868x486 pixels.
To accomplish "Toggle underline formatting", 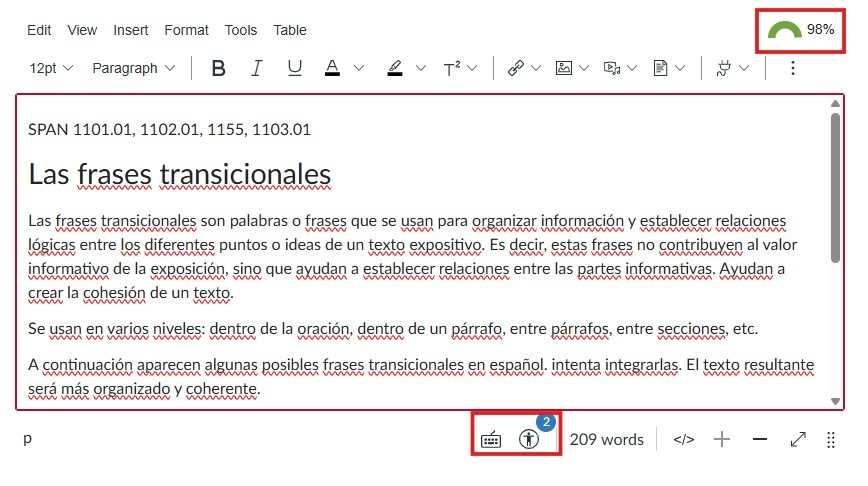I will [294, 68].
